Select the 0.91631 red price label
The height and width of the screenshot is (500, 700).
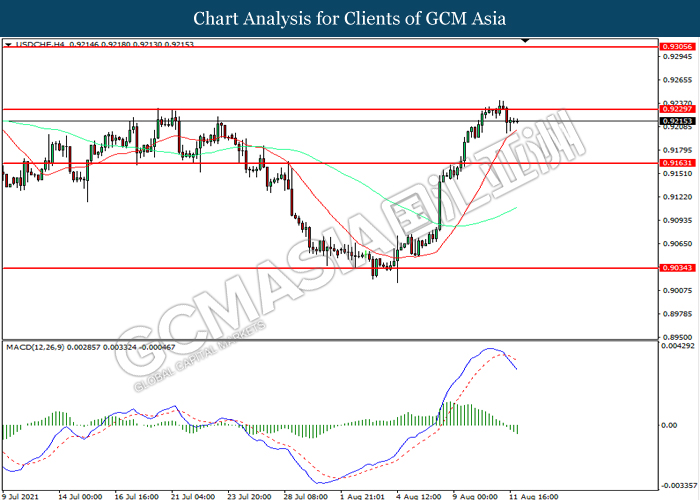pyautogui.click(x=677, y=163)
